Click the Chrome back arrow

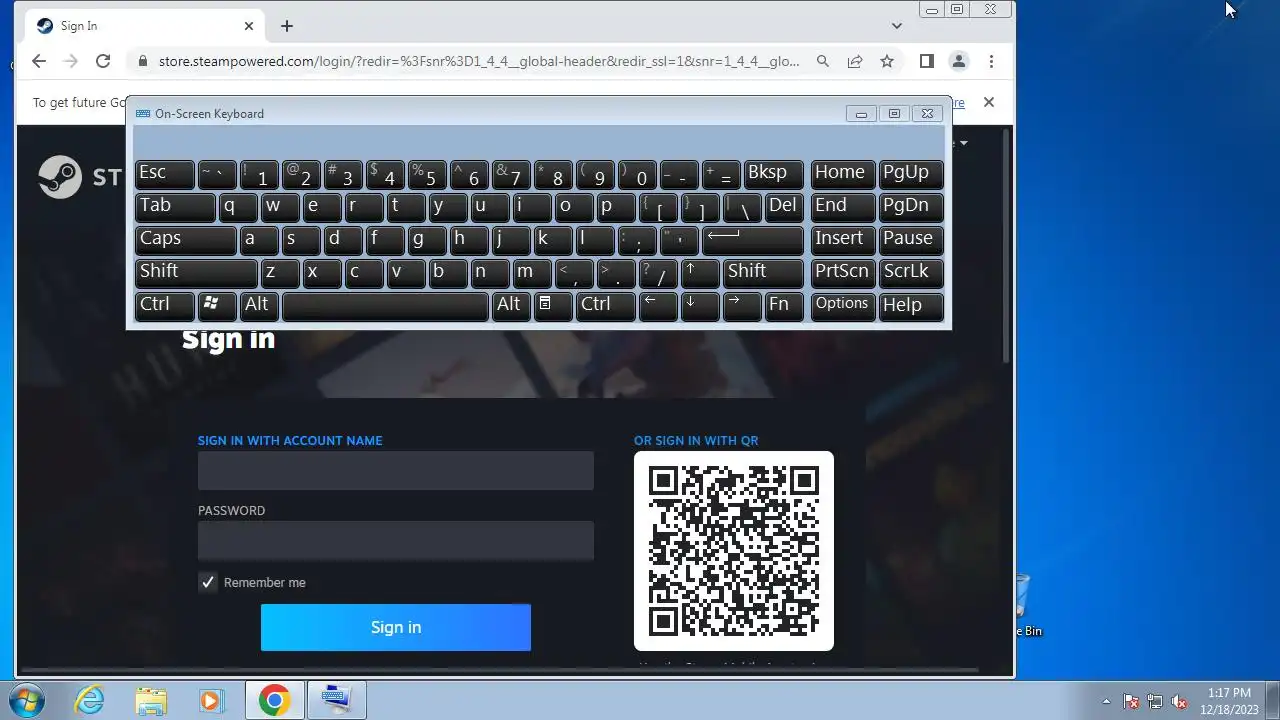click(39, 61)
